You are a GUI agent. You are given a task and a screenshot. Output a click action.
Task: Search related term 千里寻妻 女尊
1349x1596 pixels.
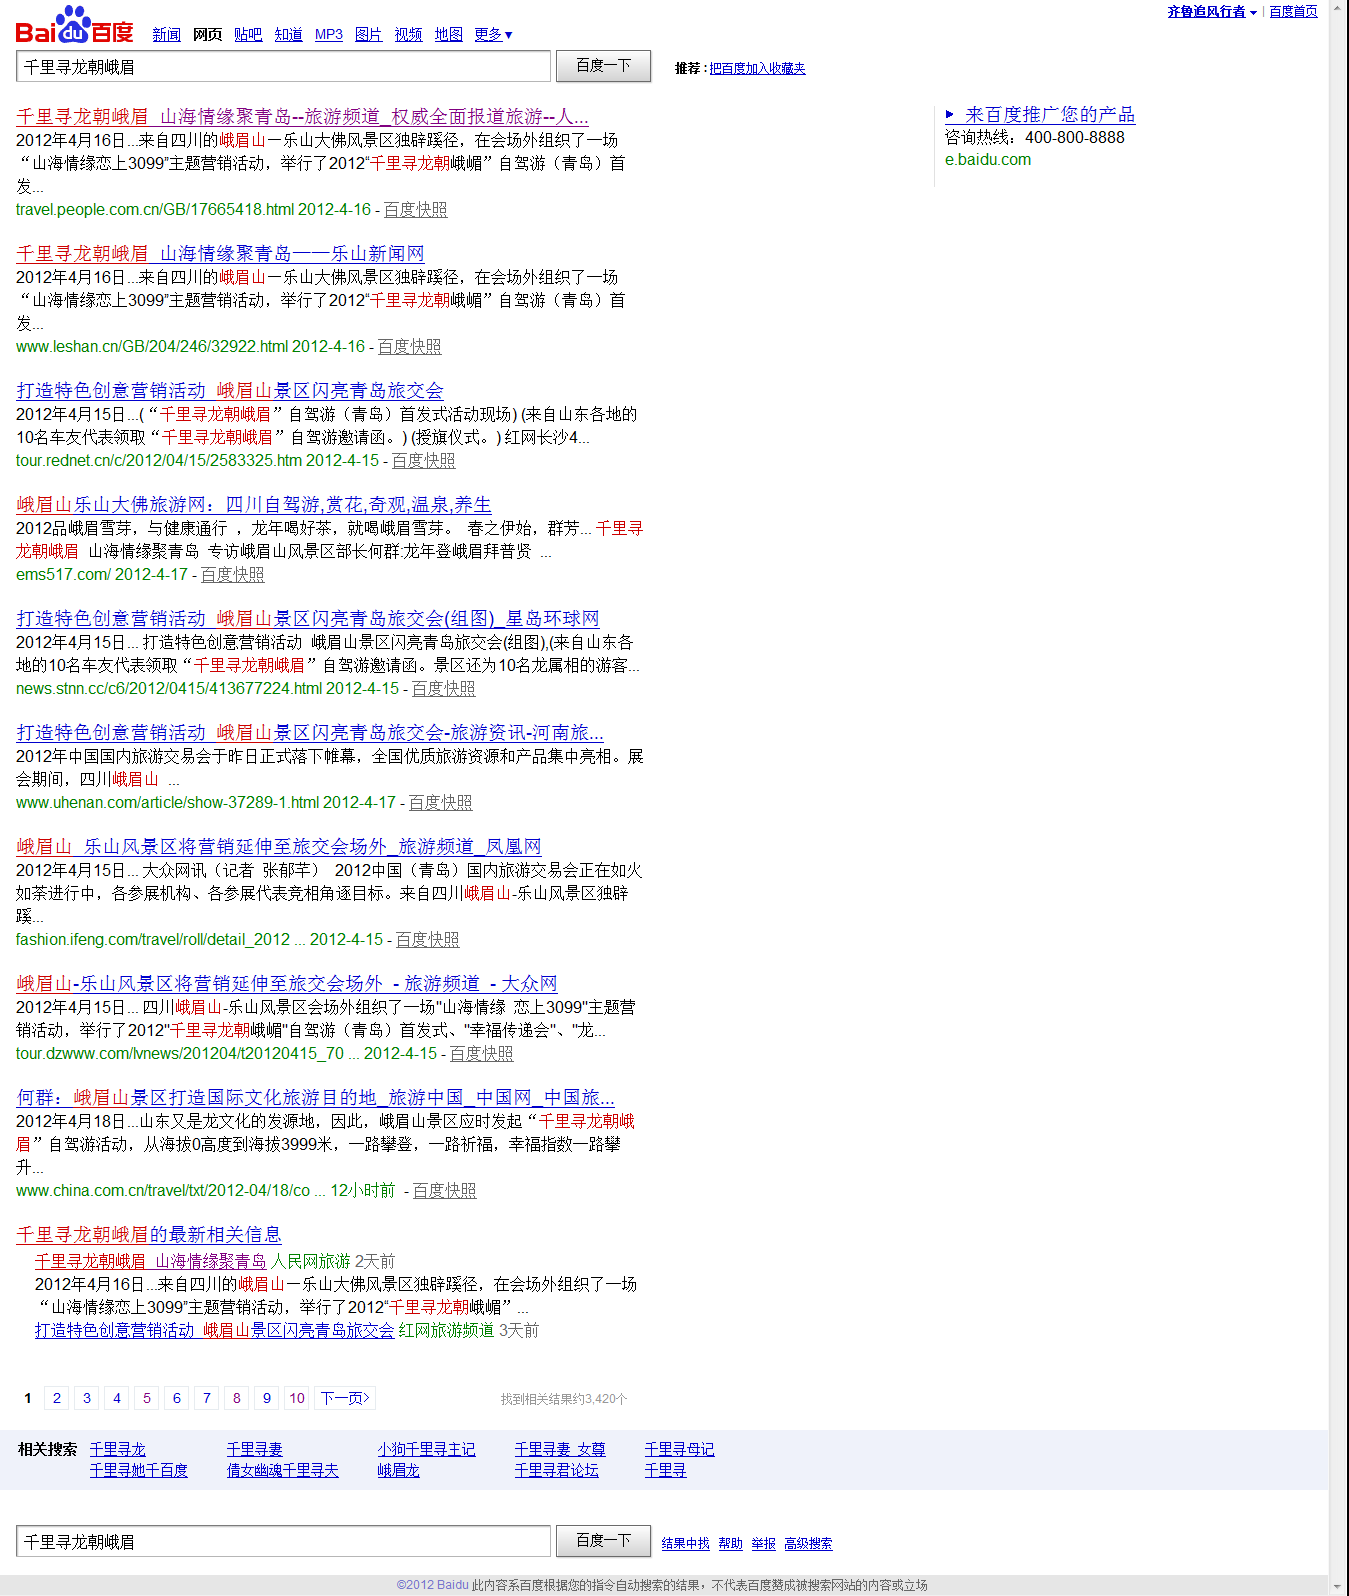pos(560,1450)
